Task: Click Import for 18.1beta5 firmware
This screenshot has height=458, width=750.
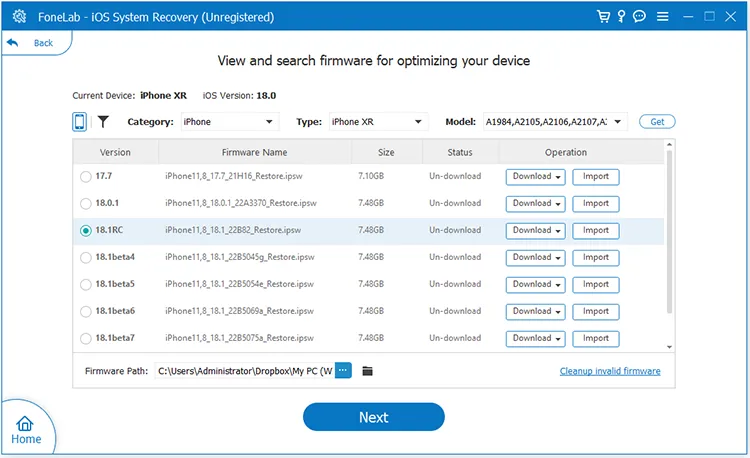Action: (596, 284)
